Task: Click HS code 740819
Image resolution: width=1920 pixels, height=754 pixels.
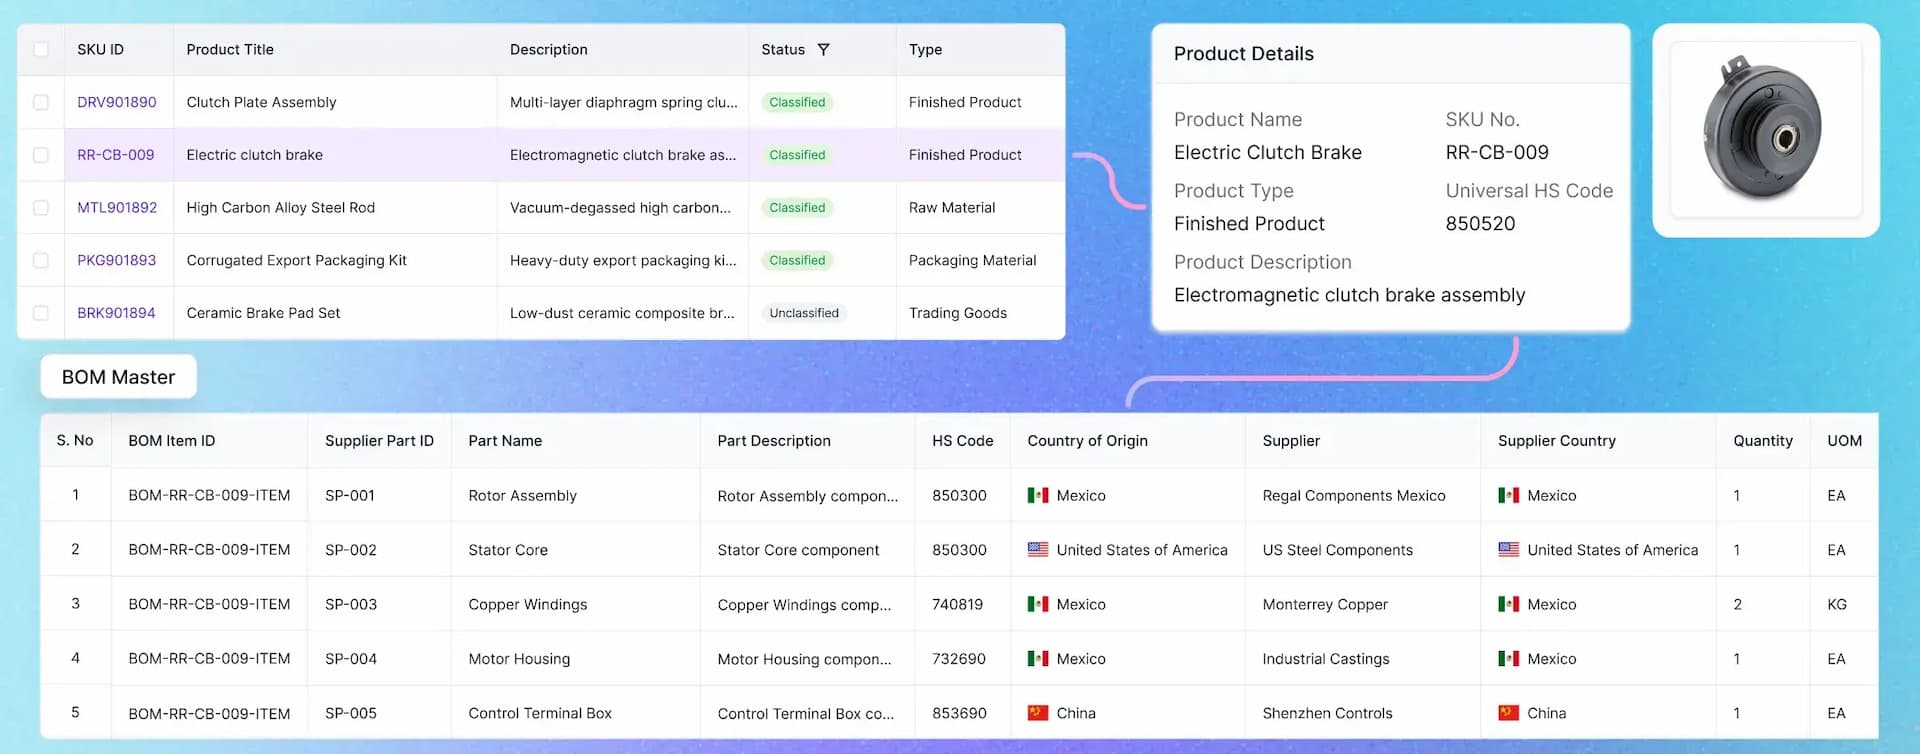Action: 957,604
